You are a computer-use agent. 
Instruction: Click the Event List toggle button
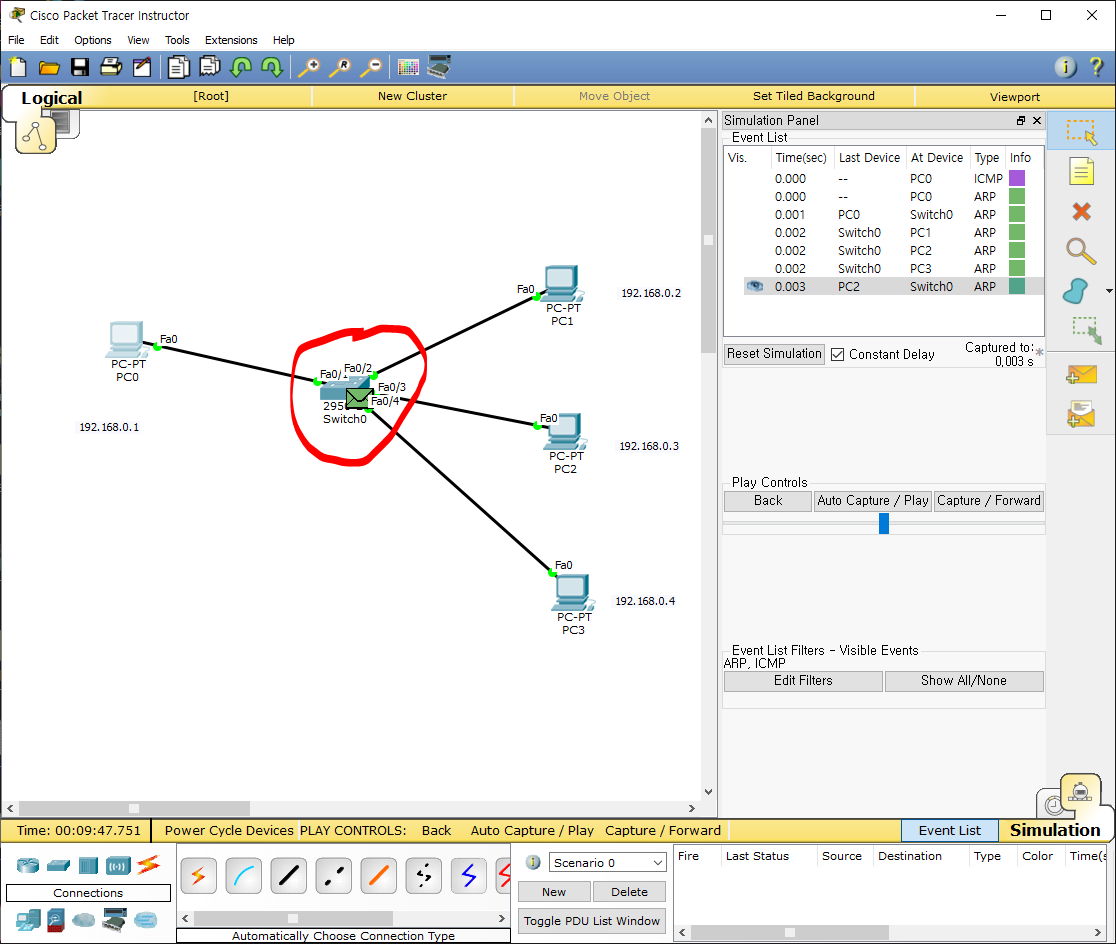coord(949,831)
